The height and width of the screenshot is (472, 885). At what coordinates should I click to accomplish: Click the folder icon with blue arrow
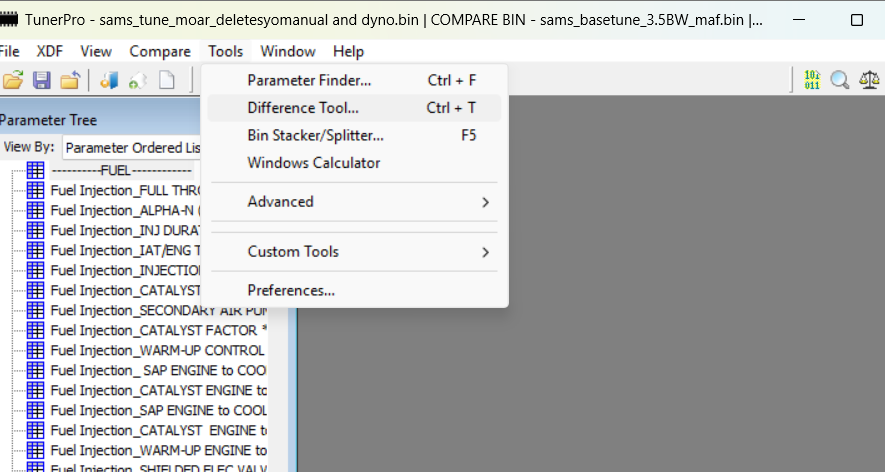pyautogui.click(x=70, y=80)
